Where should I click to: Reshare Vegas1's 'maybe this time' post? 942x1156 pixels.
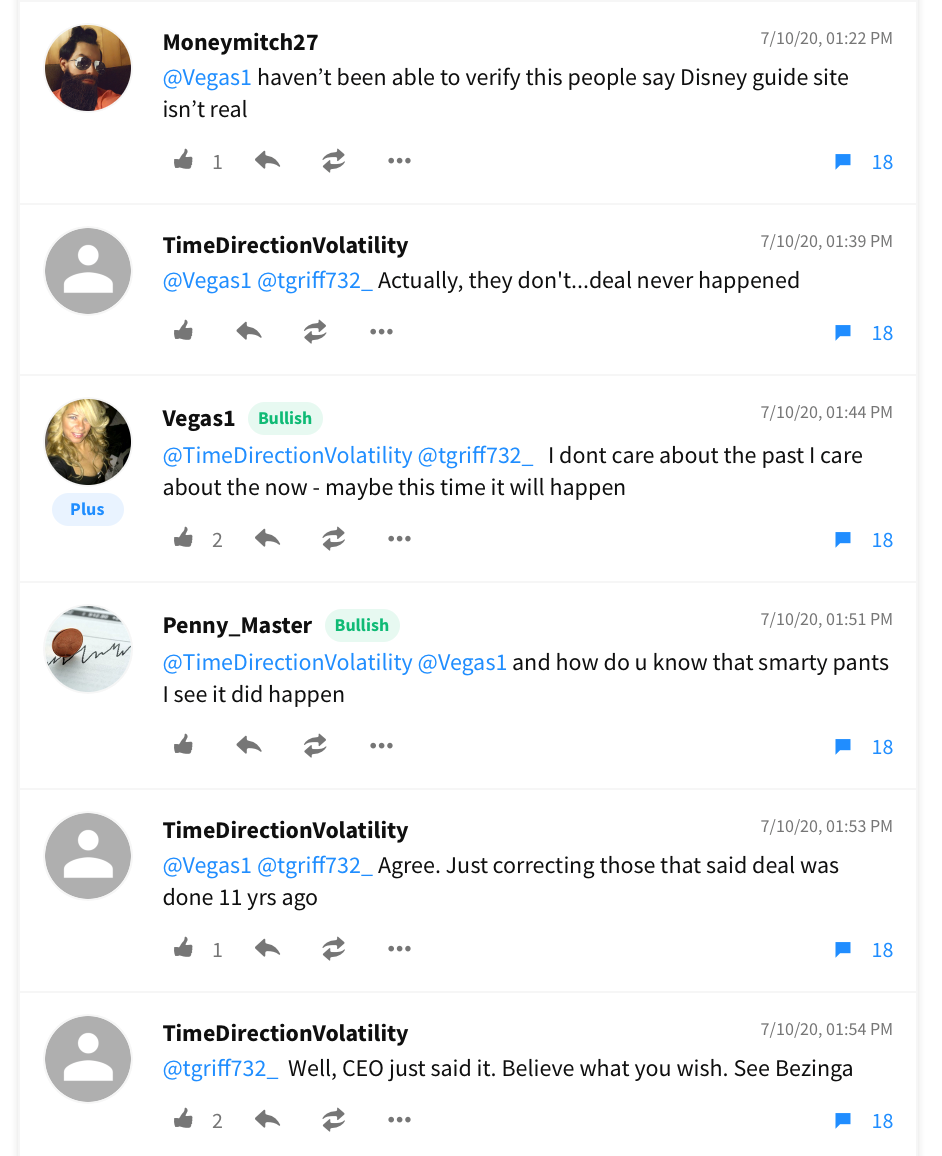coord(333,539)
